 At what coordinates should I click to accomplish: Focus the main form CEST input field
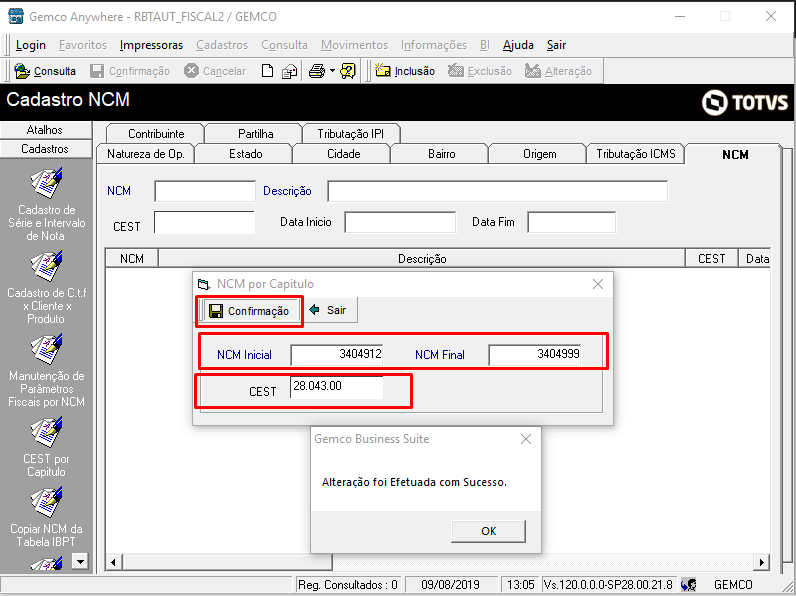point(204,222)
